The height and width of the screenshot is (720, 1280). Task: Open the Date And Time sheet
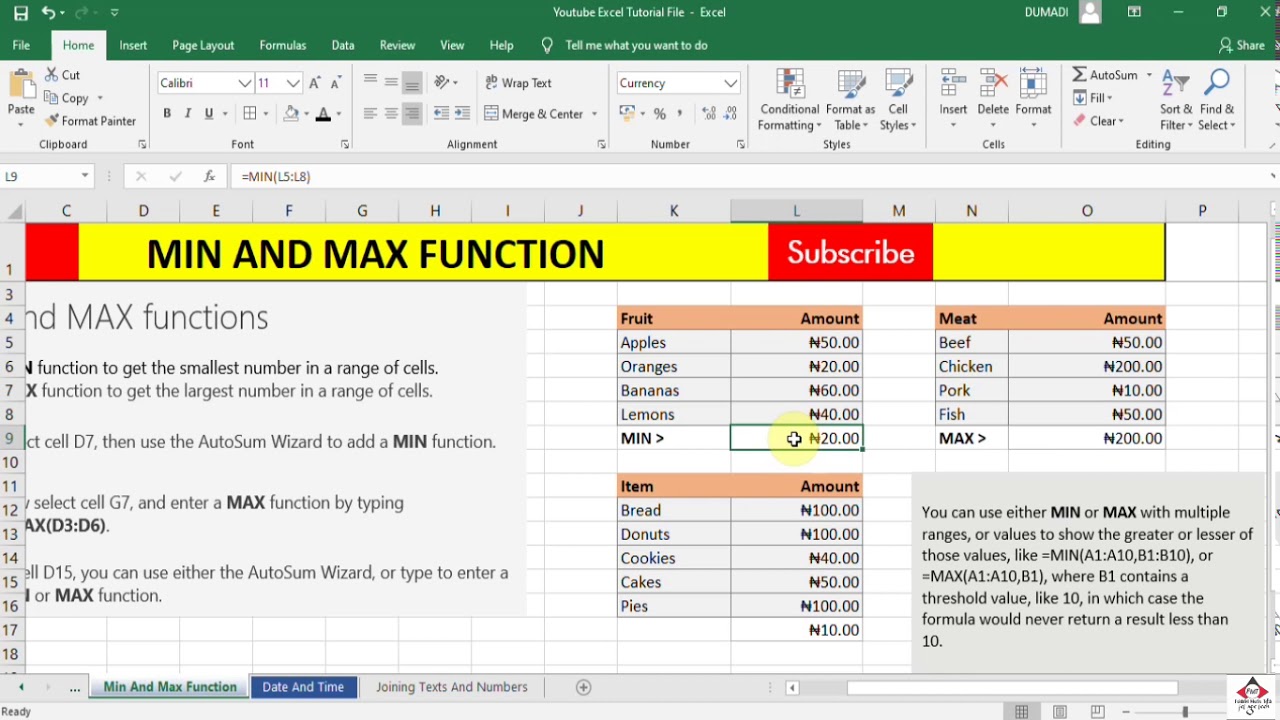(303, 687)
